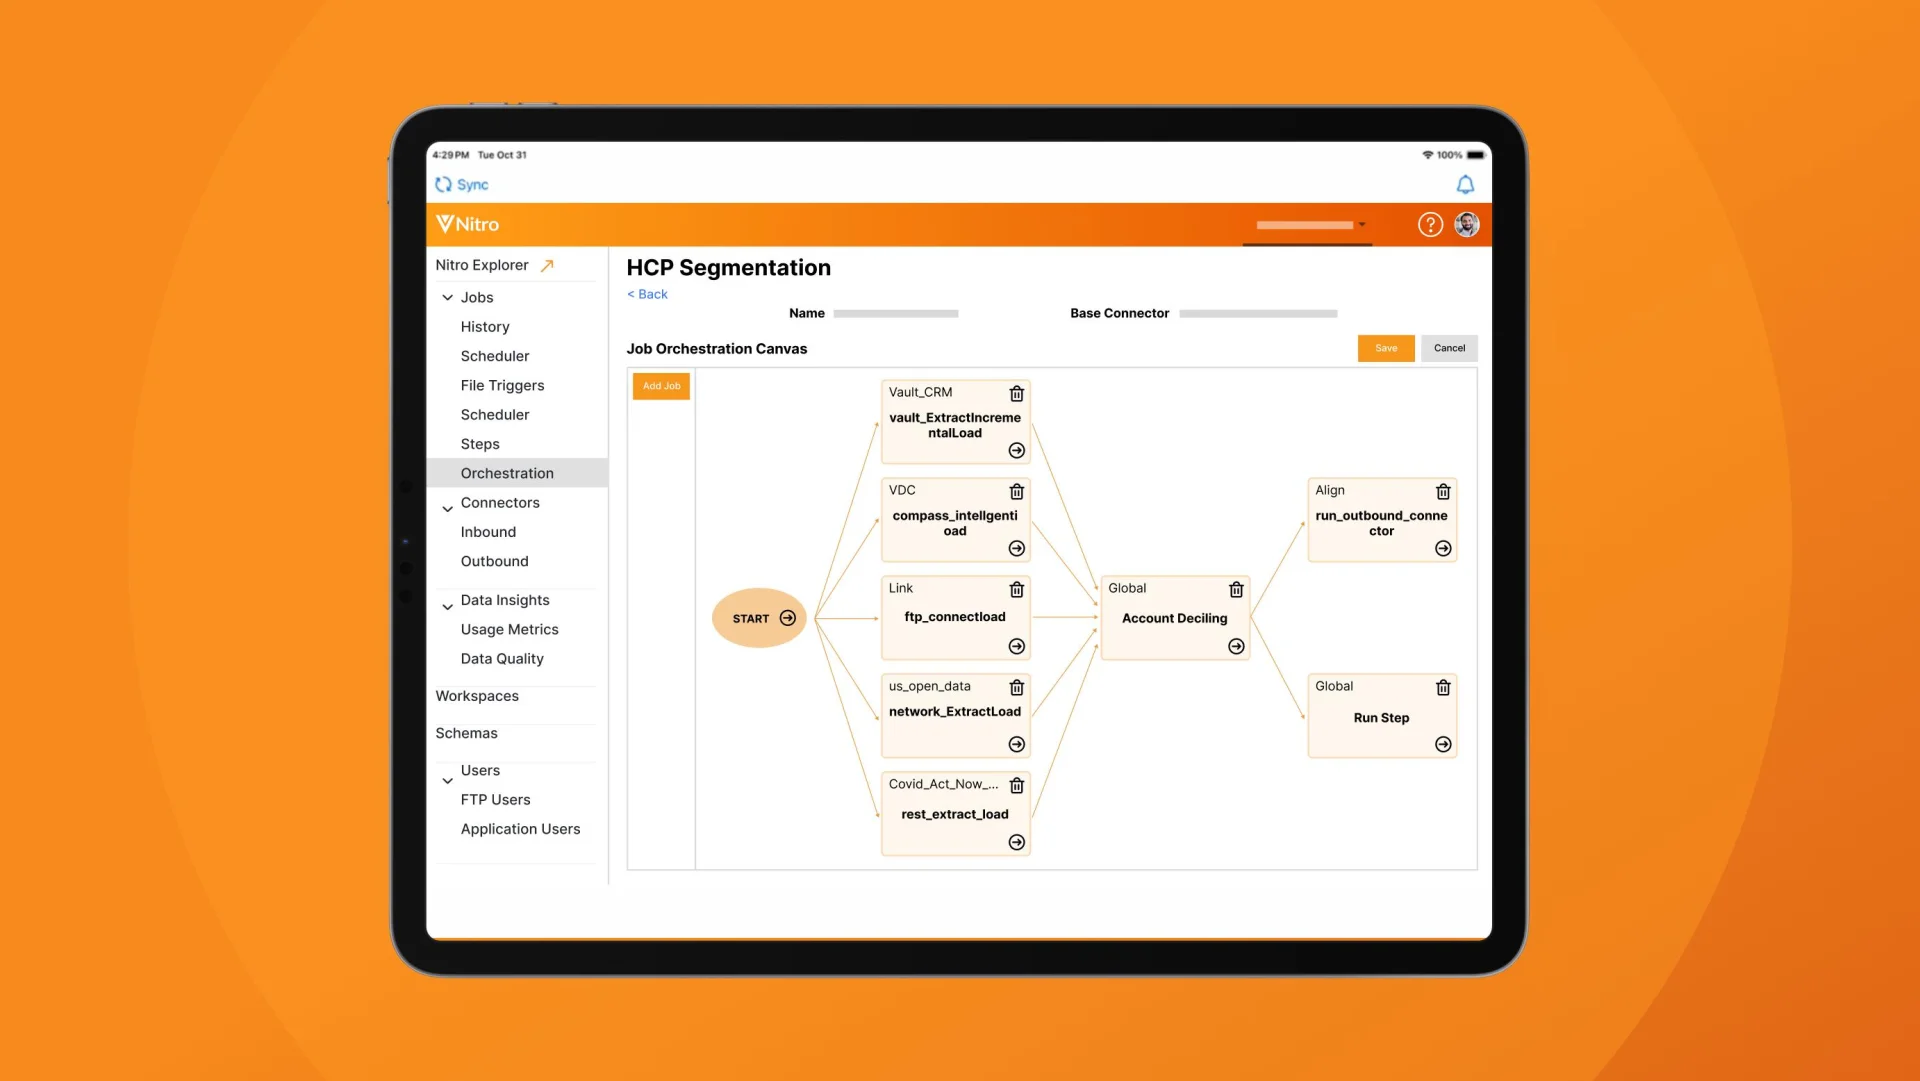Click delete icon on run_outbound_connector
Viewport: 1920px width, 1081px height.
[1443, 490]
